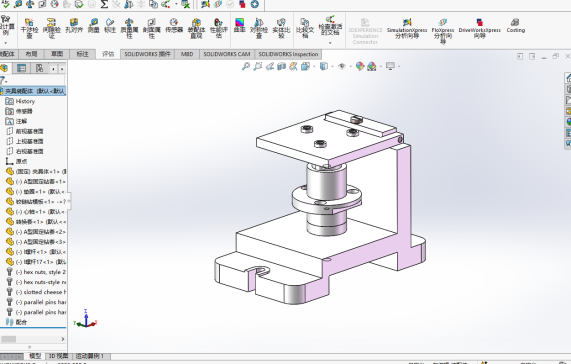The height and width of the screenshot is (364, 571).
Task: Click the 标注 markup tool in ribbon
Action: pyautogui.click(x=110, y=25)
